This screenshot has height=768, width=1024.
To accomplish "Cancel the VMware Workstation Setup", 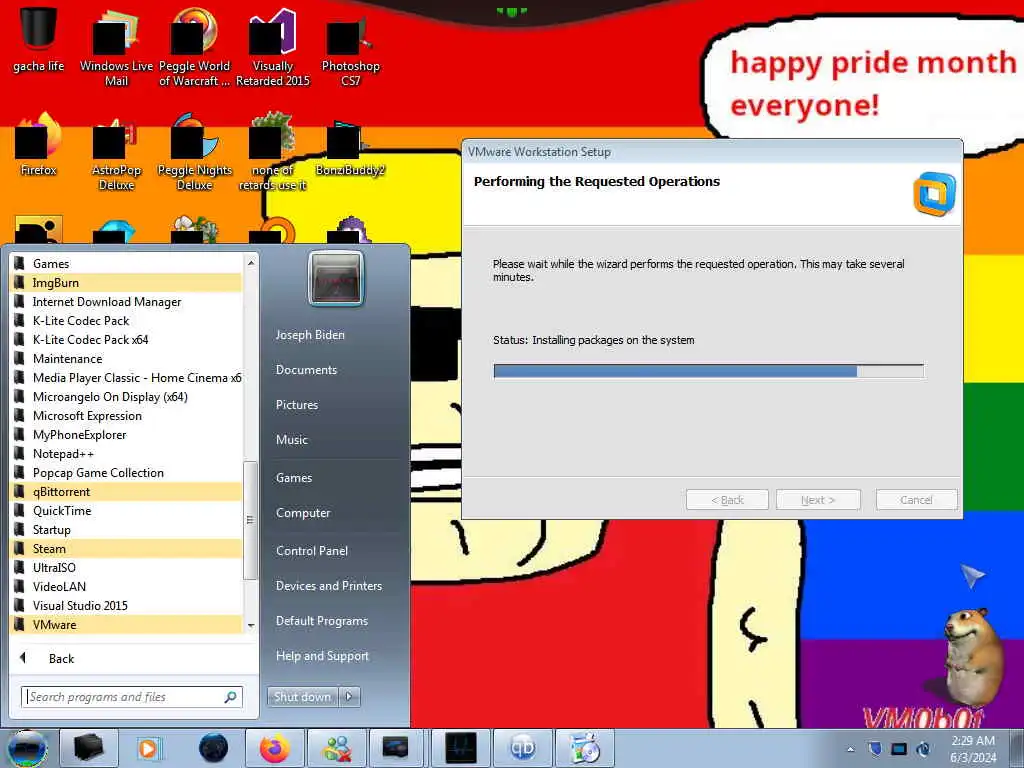I will (x=916, y=500).
